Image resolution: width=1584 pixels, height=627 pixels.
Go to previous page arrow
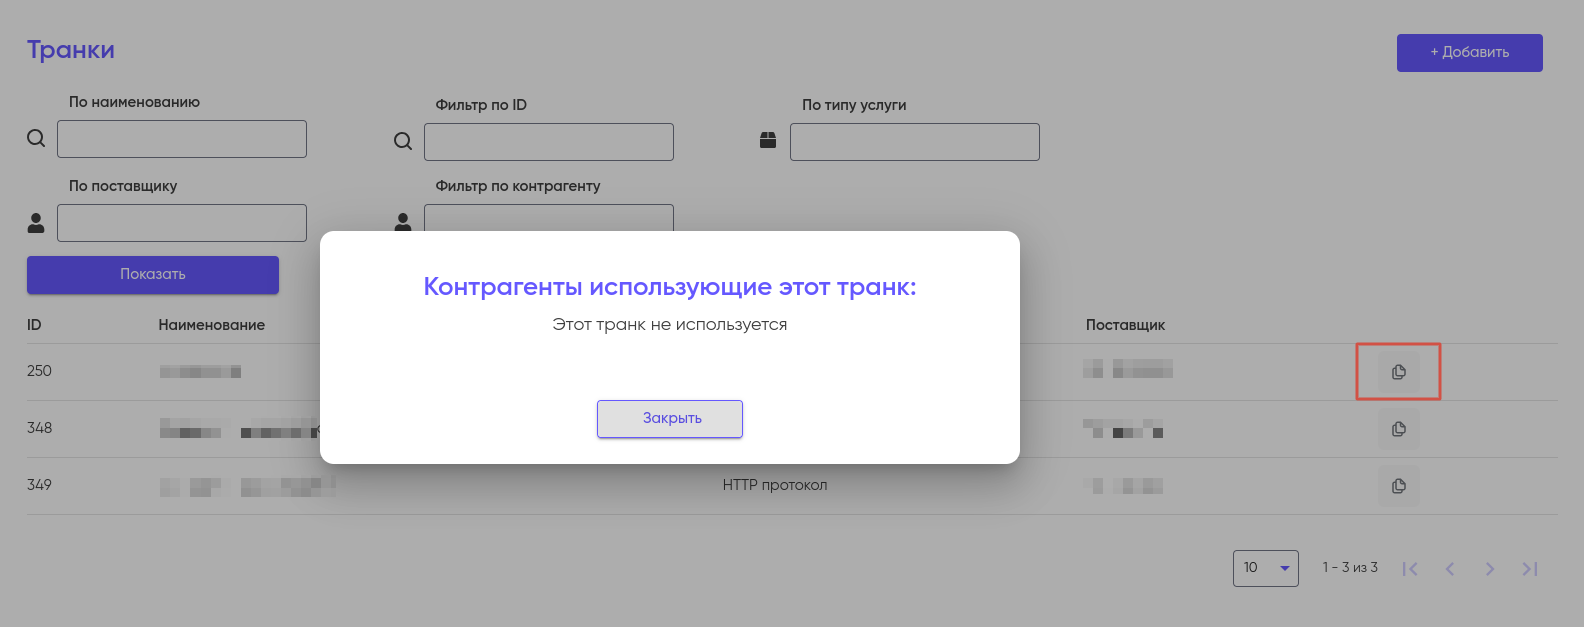1450,569
